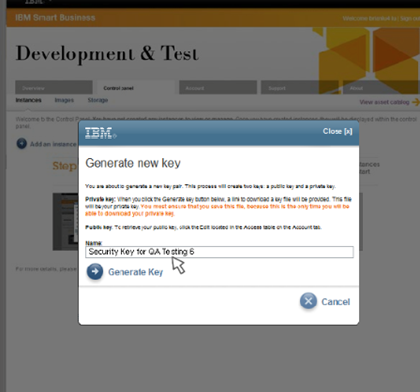Viewport: 420px width, 392px height.
Task: Open the Overview tab
Action: click(x=54, y=87)
